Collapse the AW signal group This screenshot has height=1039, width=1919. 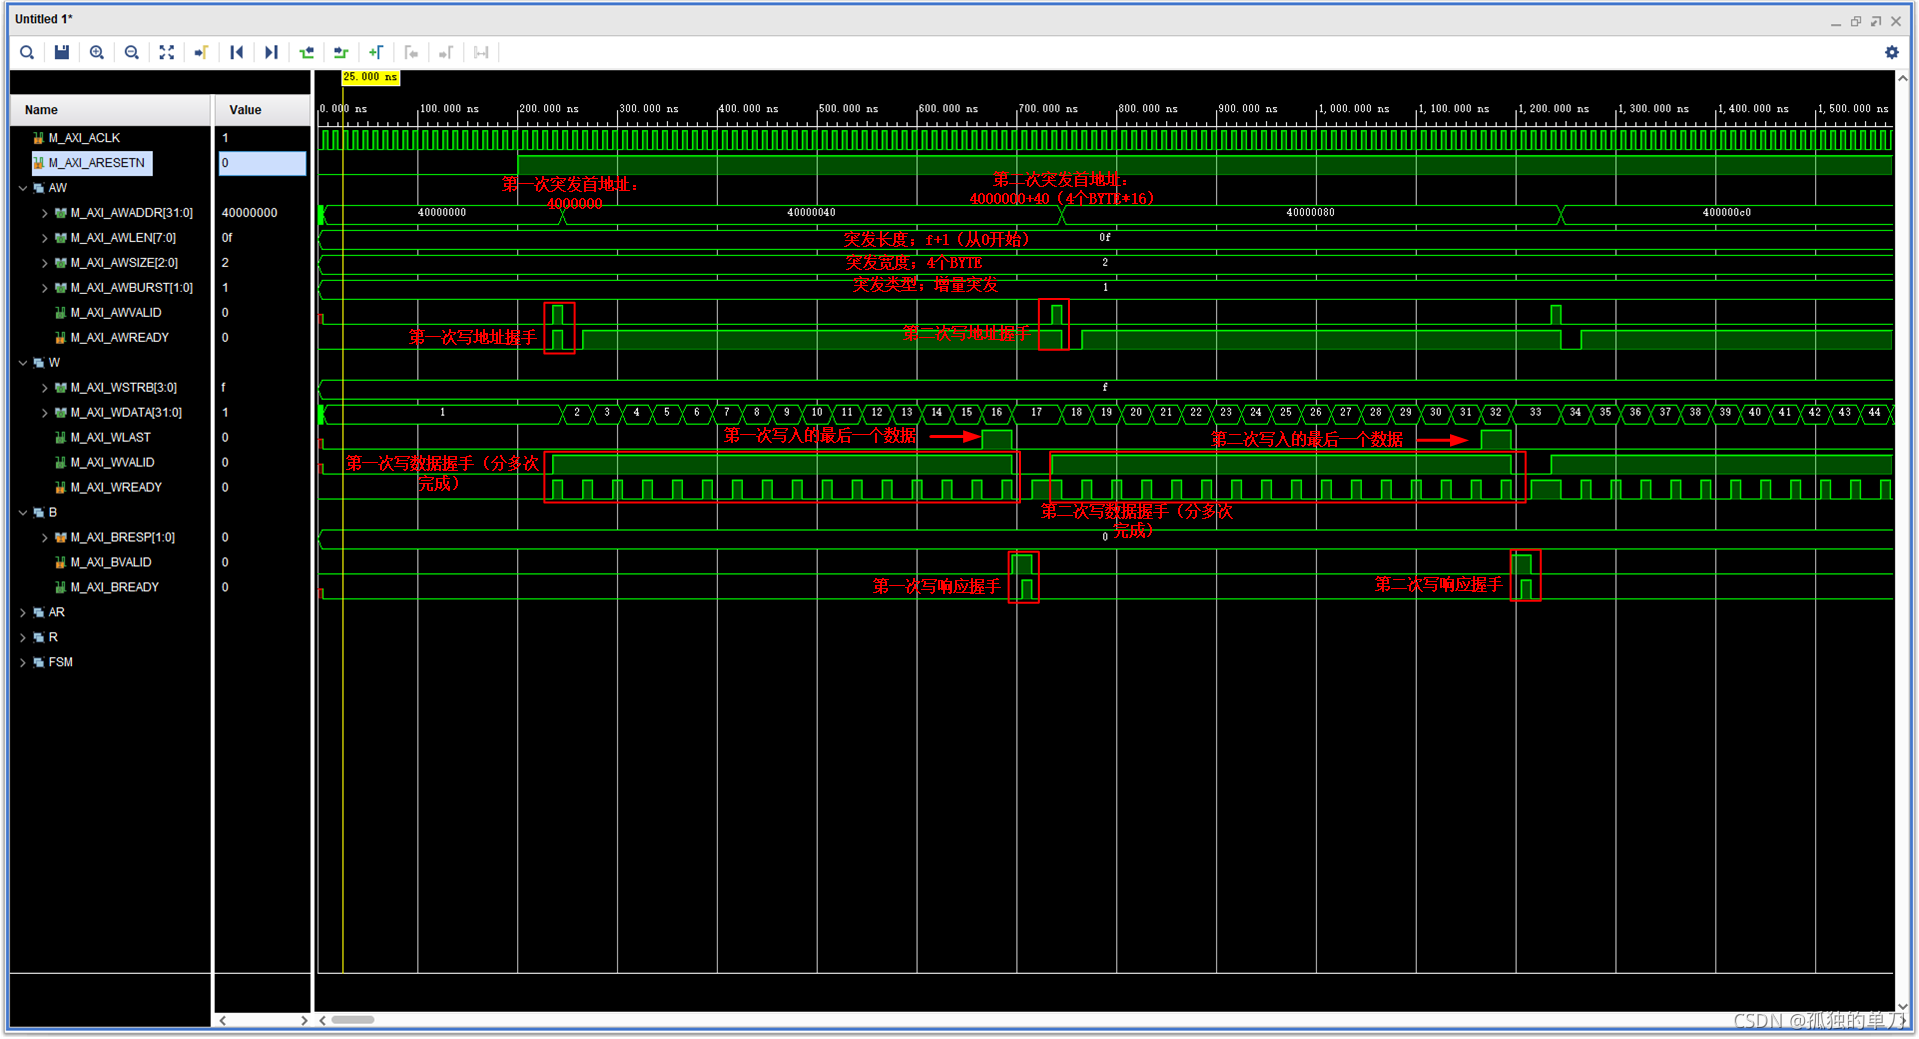tap(22, 187)
